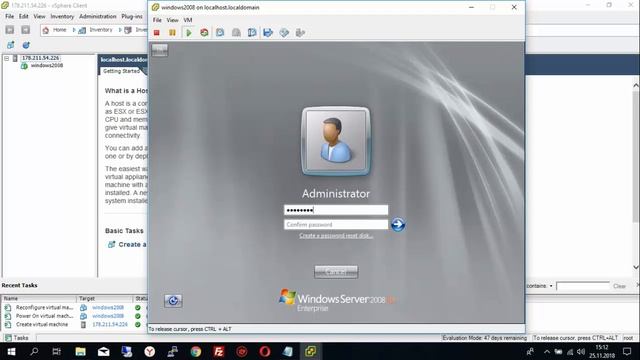Click the Ease of Access button on the login screen

click(173, 300)
